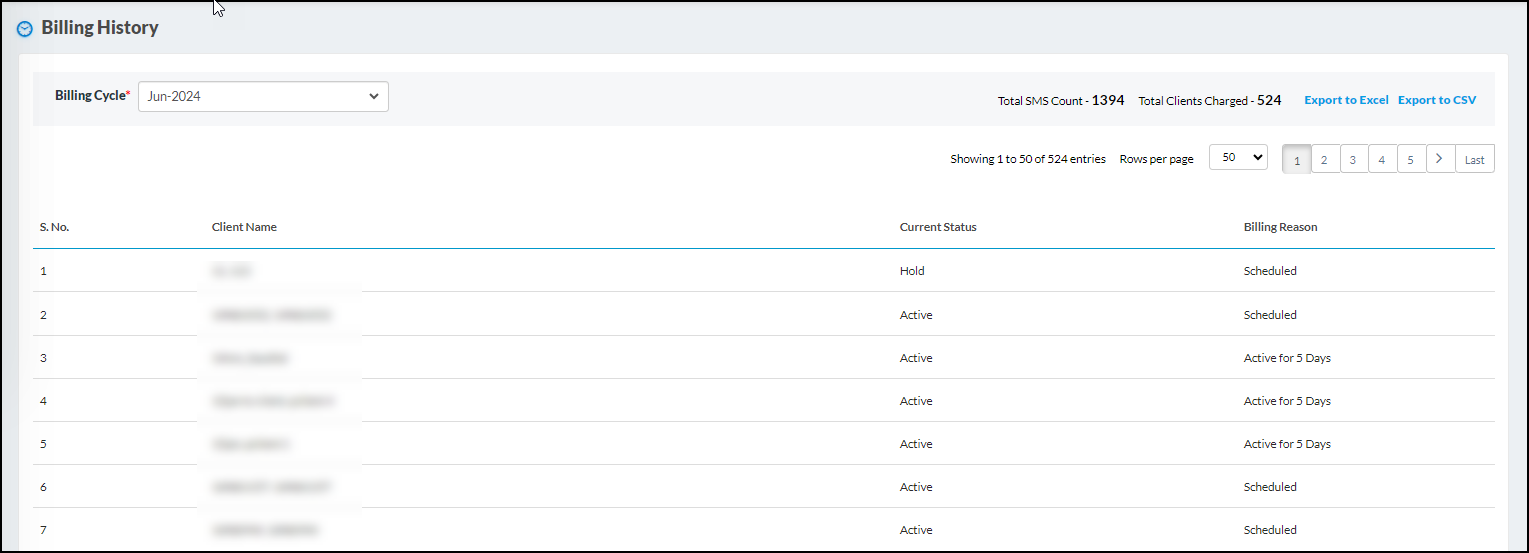The image size is (1529, 553).
Task: Click the Billing History clock icon
Action: pyautogui.click(x=25, y=29)
